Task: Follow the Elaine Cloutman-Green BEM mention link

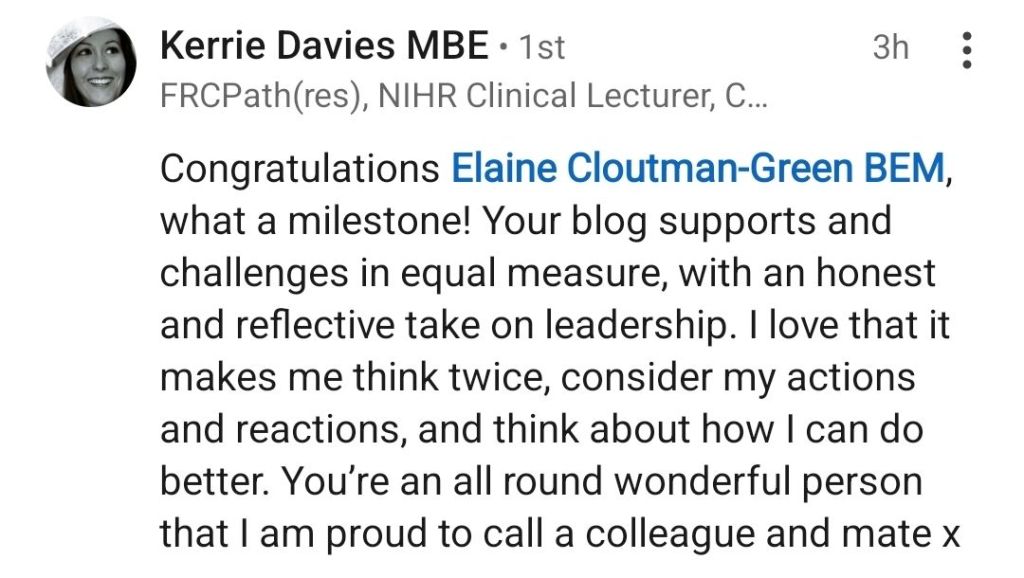Action: (697, 168)
